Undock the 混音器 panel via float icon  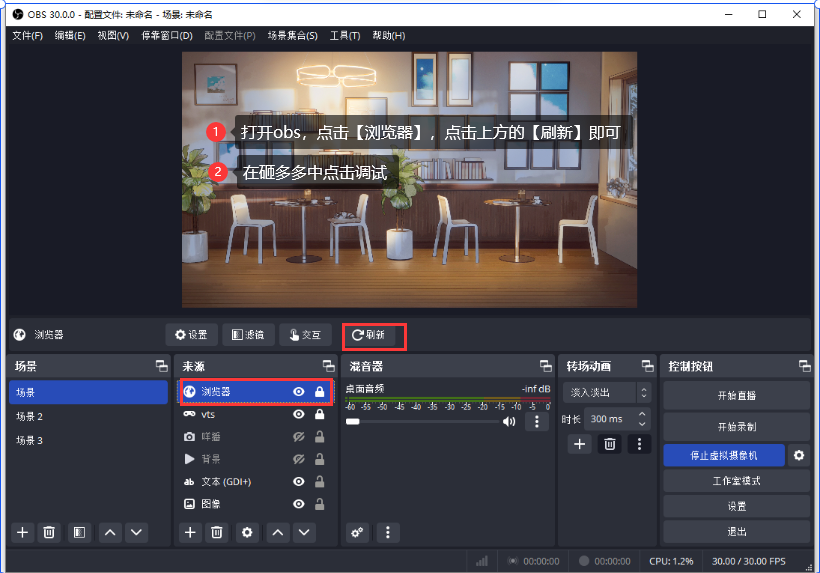click(545, 366)
